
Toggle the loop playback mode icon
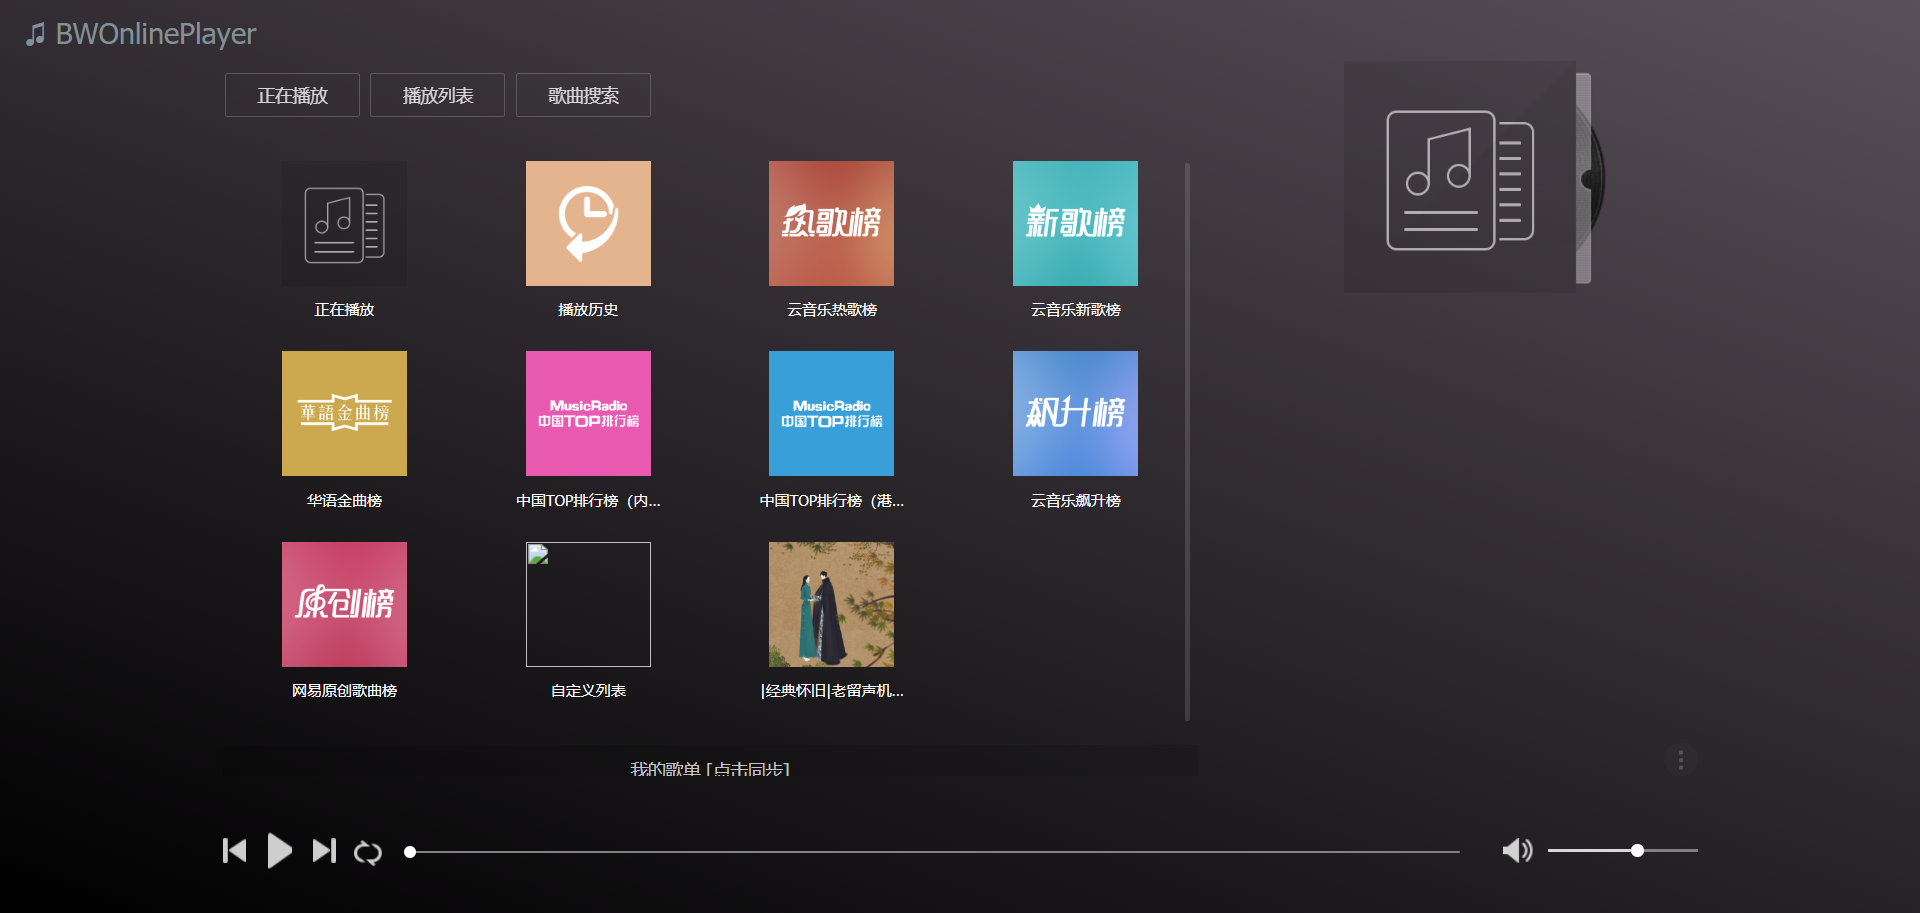pos(368,852)
